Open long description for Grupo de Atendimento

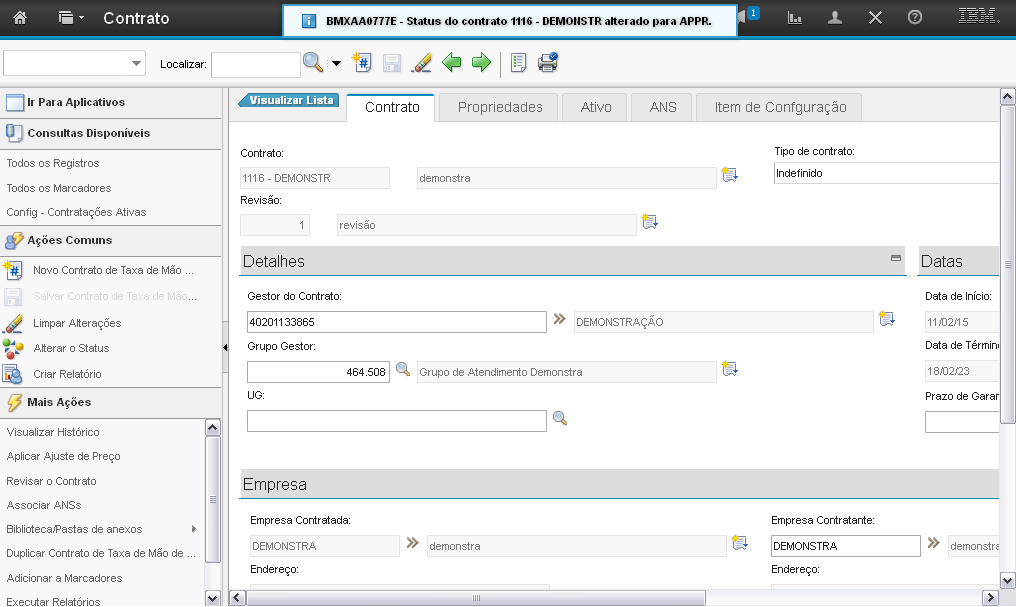(730, 369)
